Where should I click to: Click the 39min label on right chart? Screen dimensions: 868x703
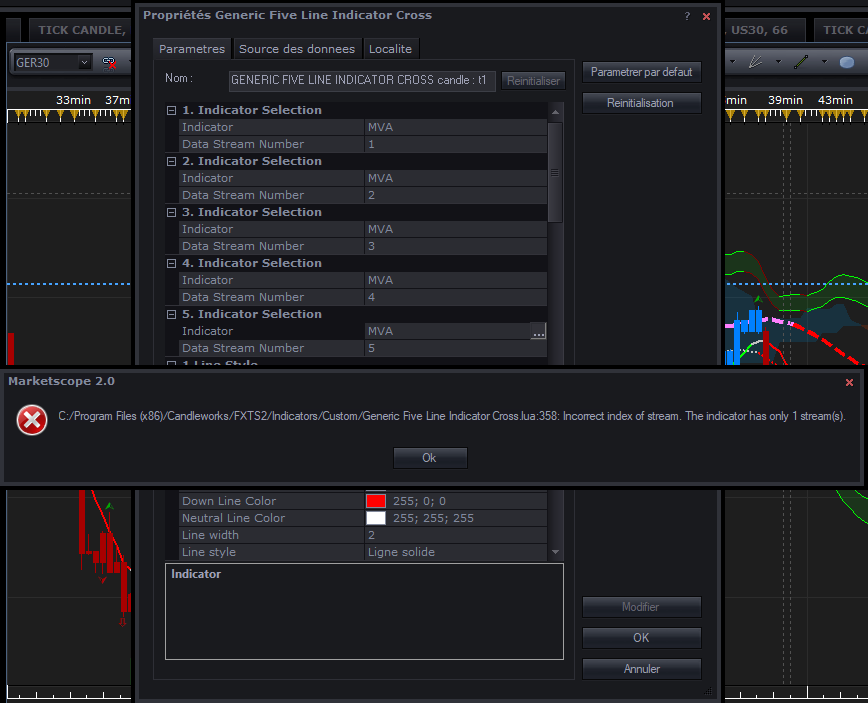pos(785,100)
